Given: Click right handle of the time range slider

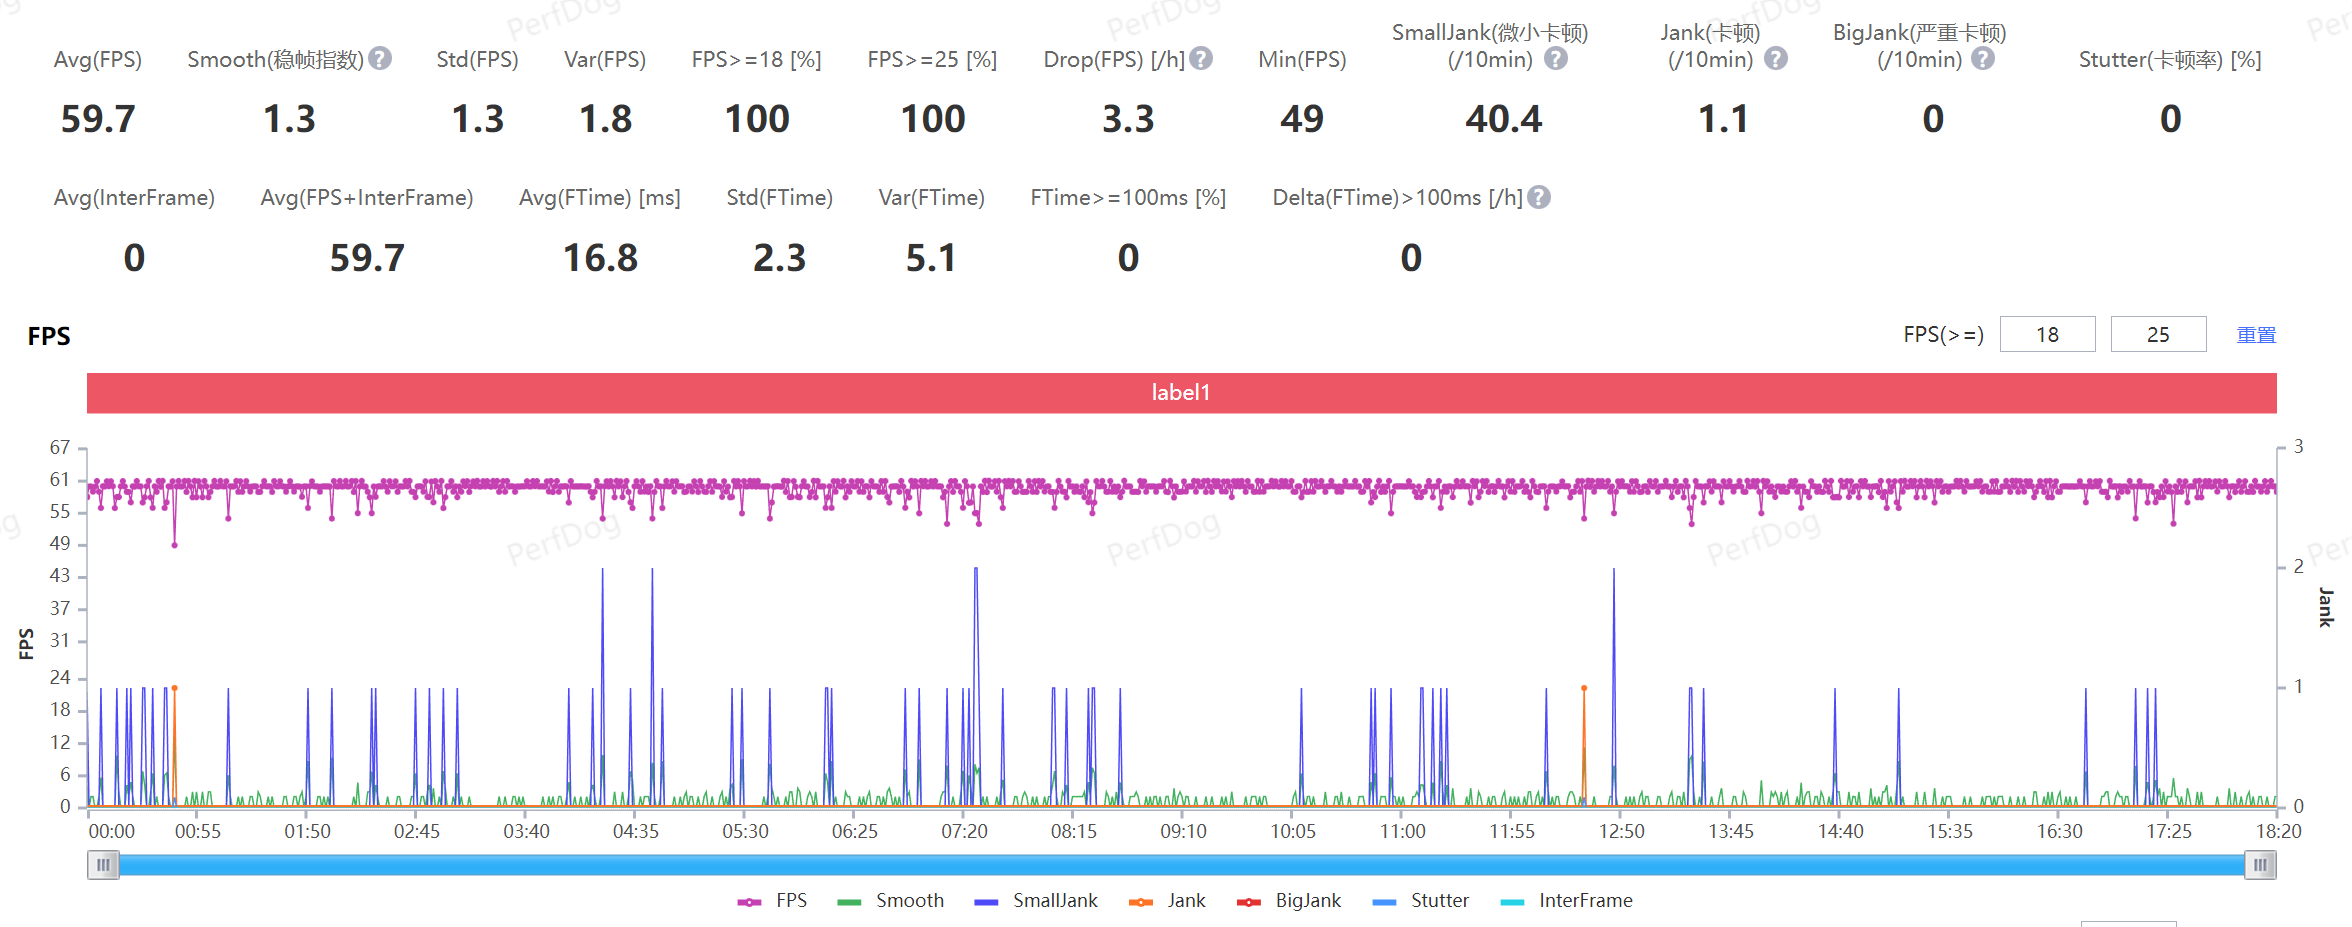Looking at the screenshot, I should click(x=2259, y=865).
